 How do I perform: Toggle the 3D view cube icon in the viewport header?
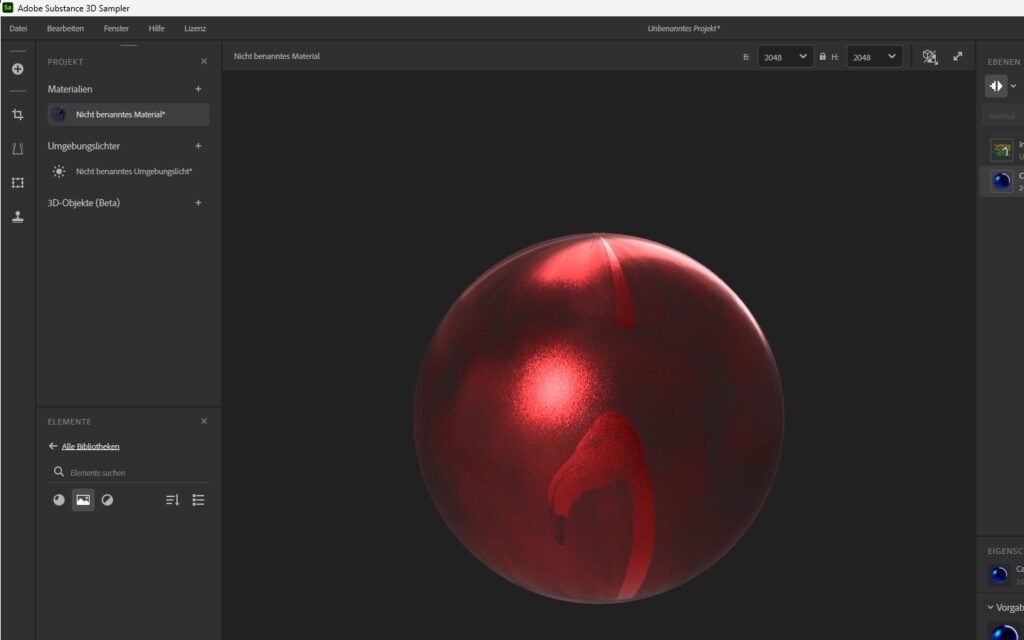930,57
